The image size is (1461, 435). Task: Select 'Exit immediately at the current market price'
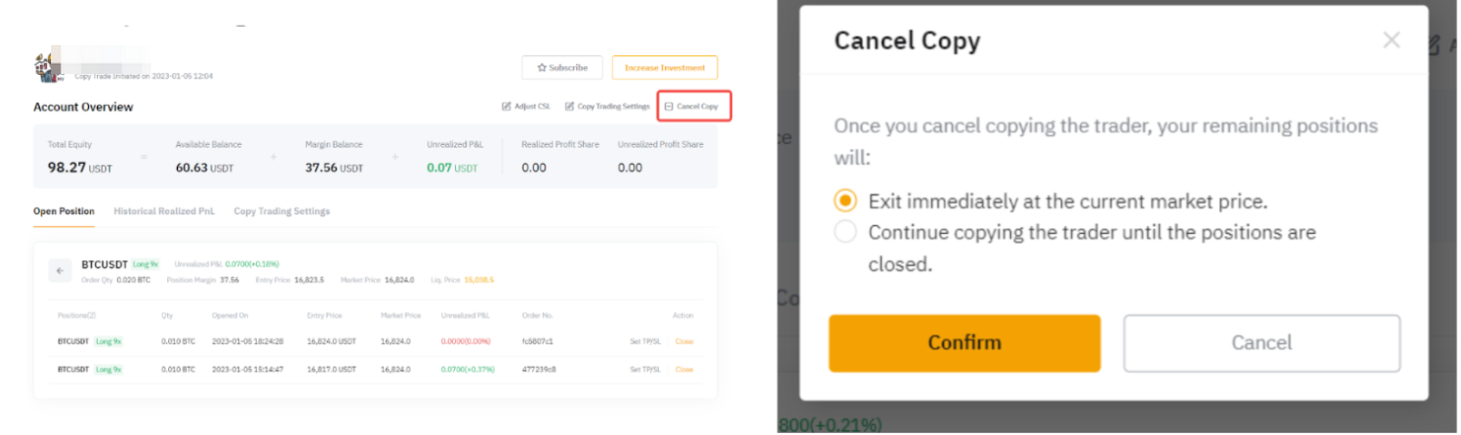[x=846, y=201]
